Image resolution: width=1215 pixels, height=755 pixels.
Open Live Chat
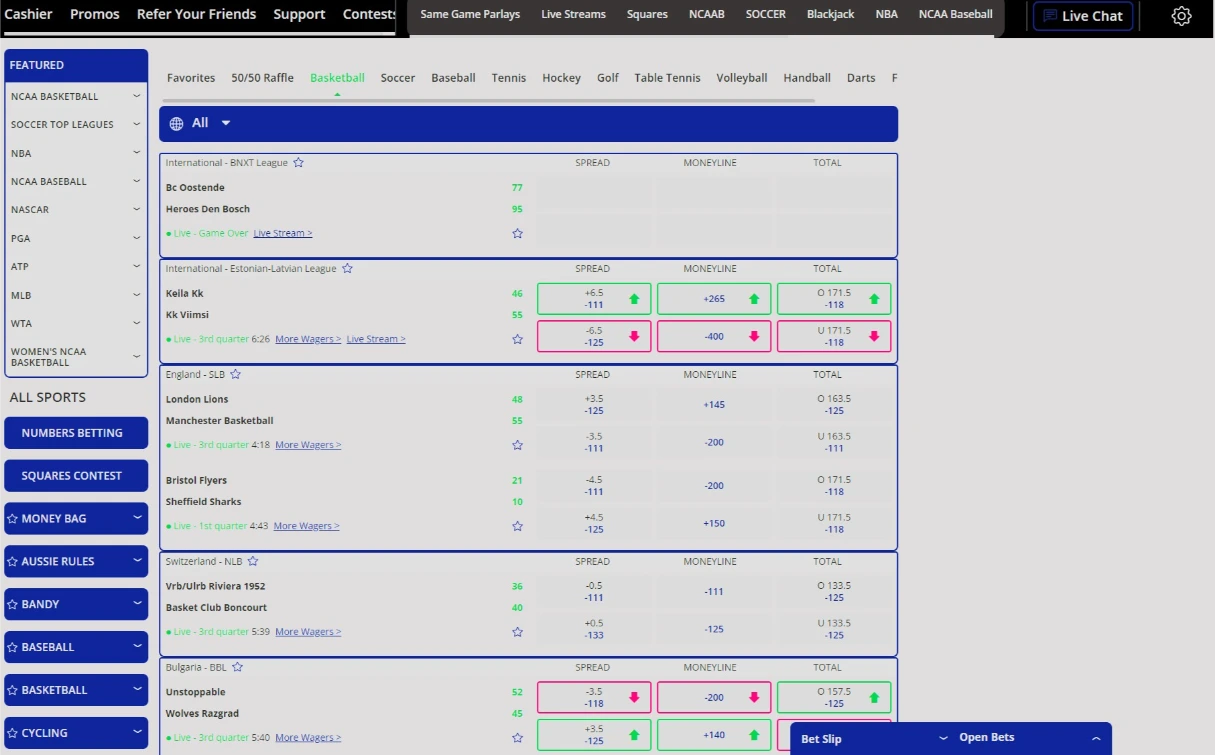click(x=1083, y=16)
